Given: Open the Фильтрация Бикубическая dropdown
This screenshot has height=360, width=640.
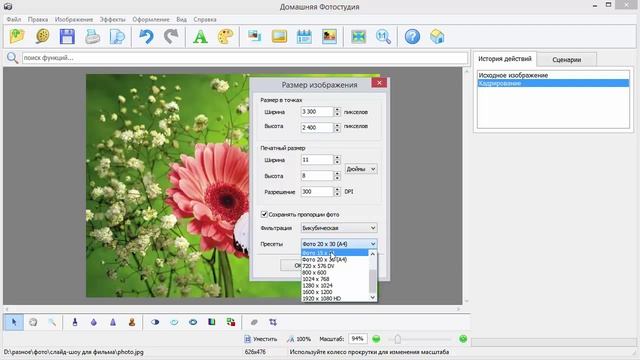Looking at the screenshot, I should point(339,228).
